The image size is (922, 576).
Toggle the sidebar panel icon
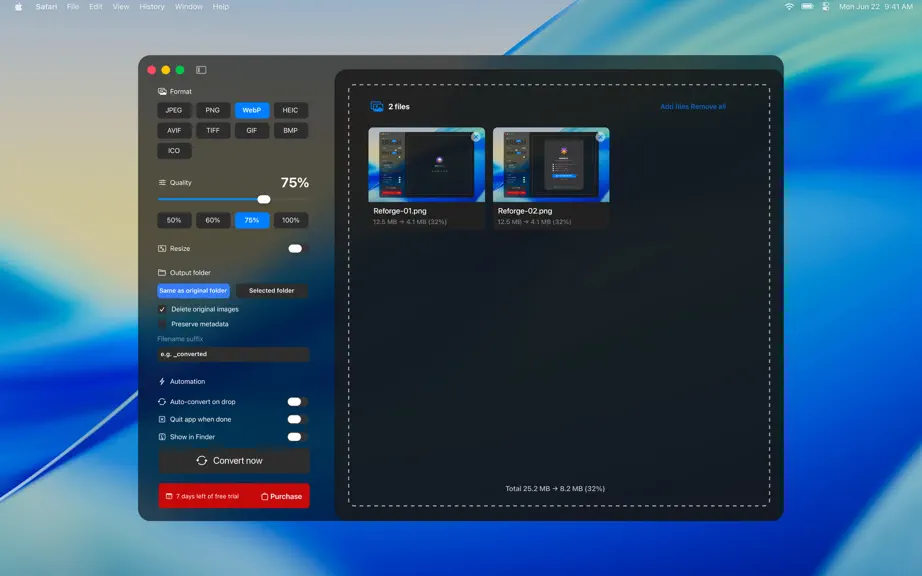[201, 70]
